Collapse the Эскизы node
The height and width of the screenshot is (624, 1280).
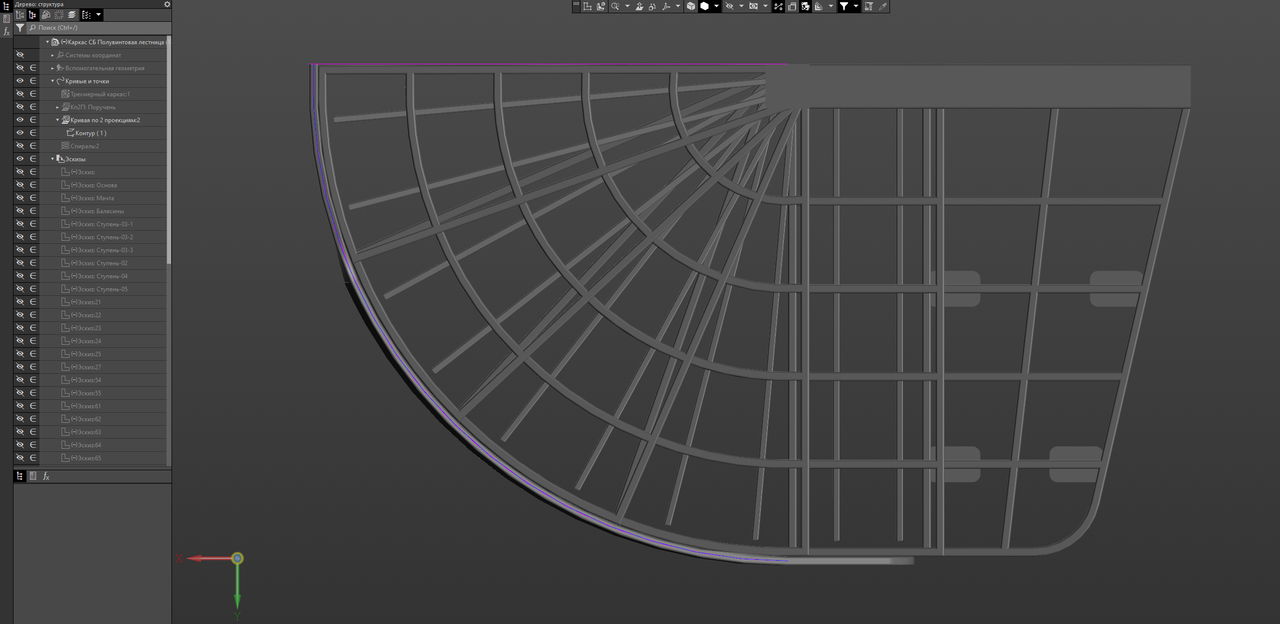tap(52, 159)
